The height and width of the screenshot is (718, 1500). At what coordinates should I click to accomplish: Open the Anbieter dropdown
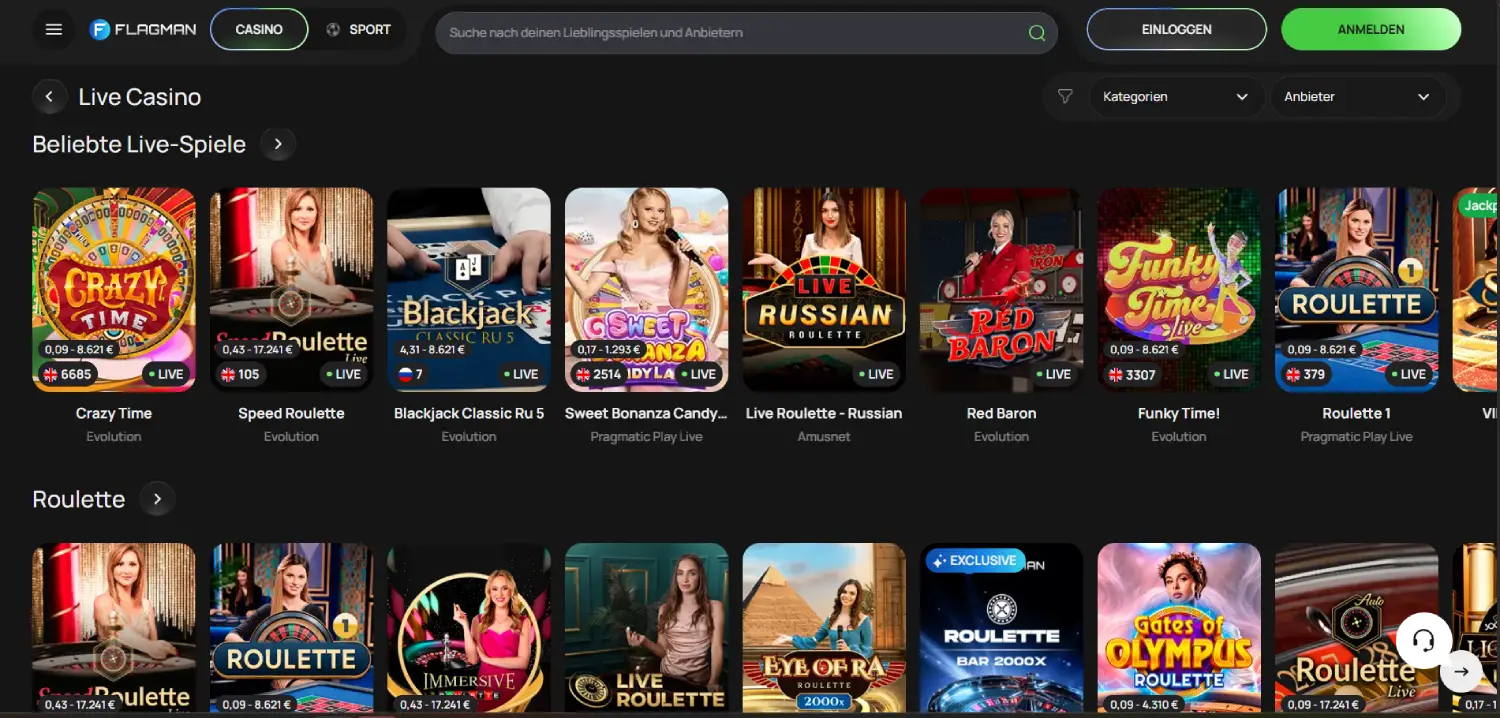click(x=1356, y=97)
